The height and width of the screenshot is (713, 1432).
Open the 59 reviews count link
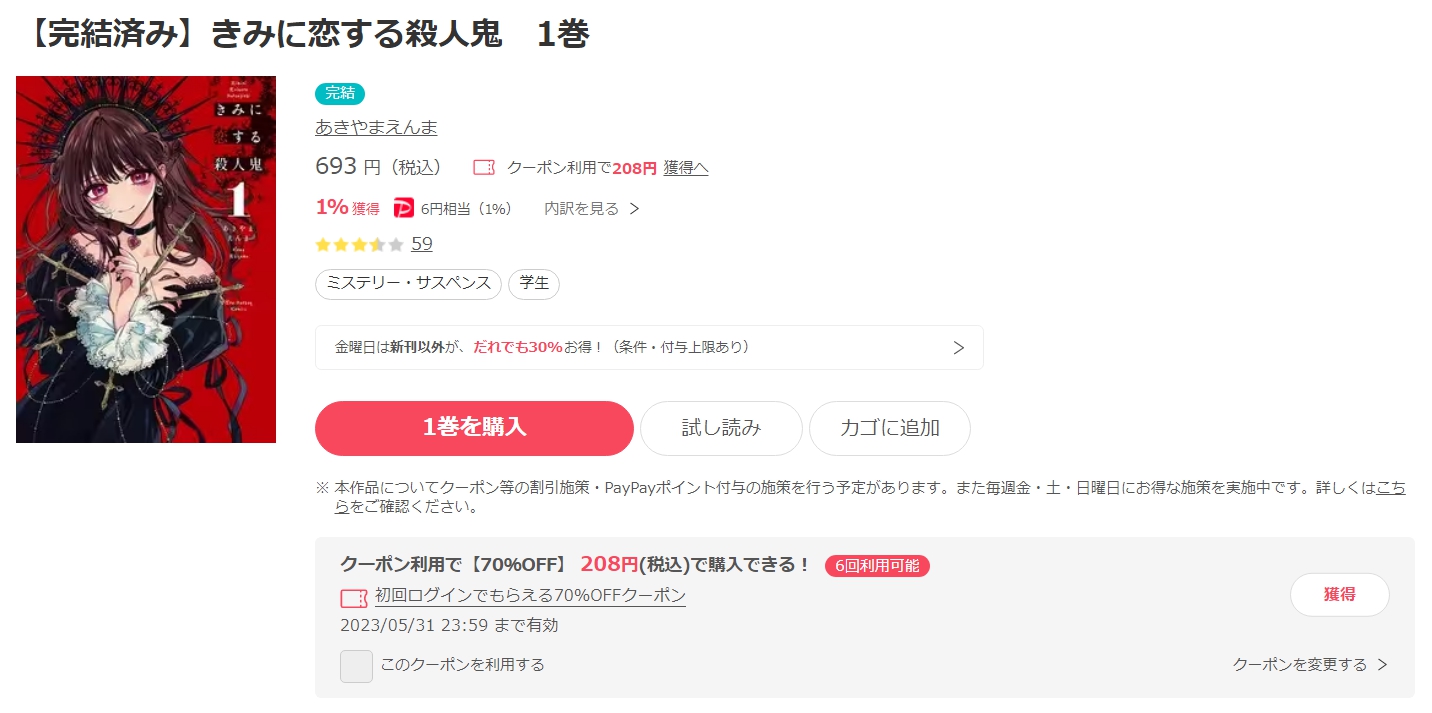point(422,244)
